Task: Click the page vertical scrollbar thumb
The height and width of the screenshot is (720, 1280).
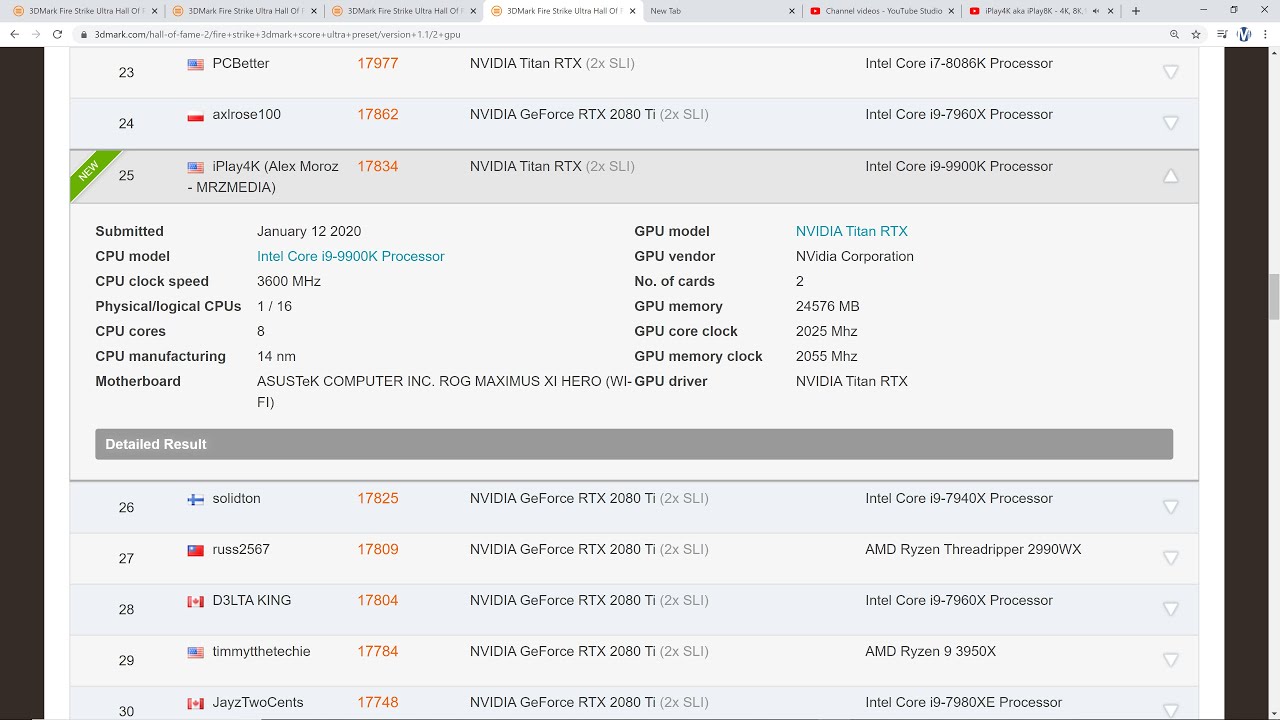Action: (x=1273, y=297)
